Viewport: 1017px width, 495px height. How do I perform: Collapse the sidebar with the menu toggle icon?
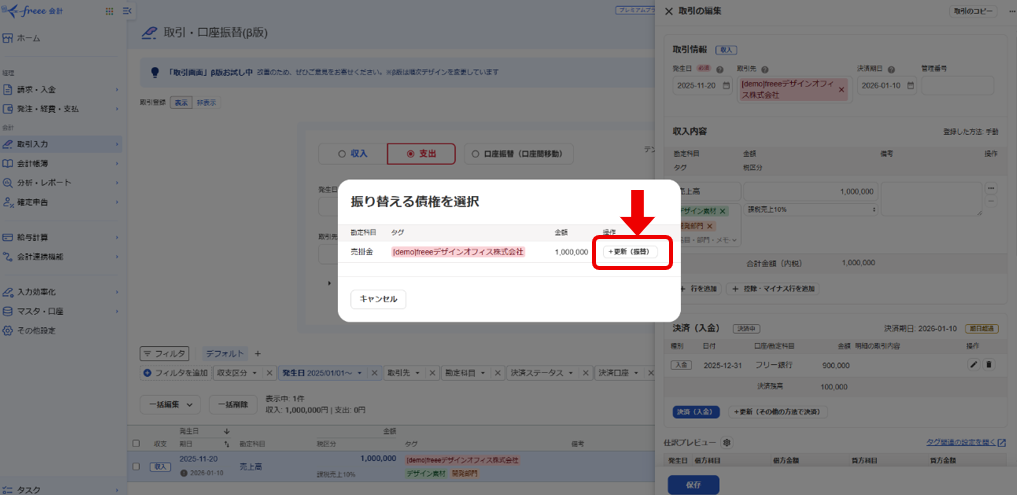pos(127,11)
